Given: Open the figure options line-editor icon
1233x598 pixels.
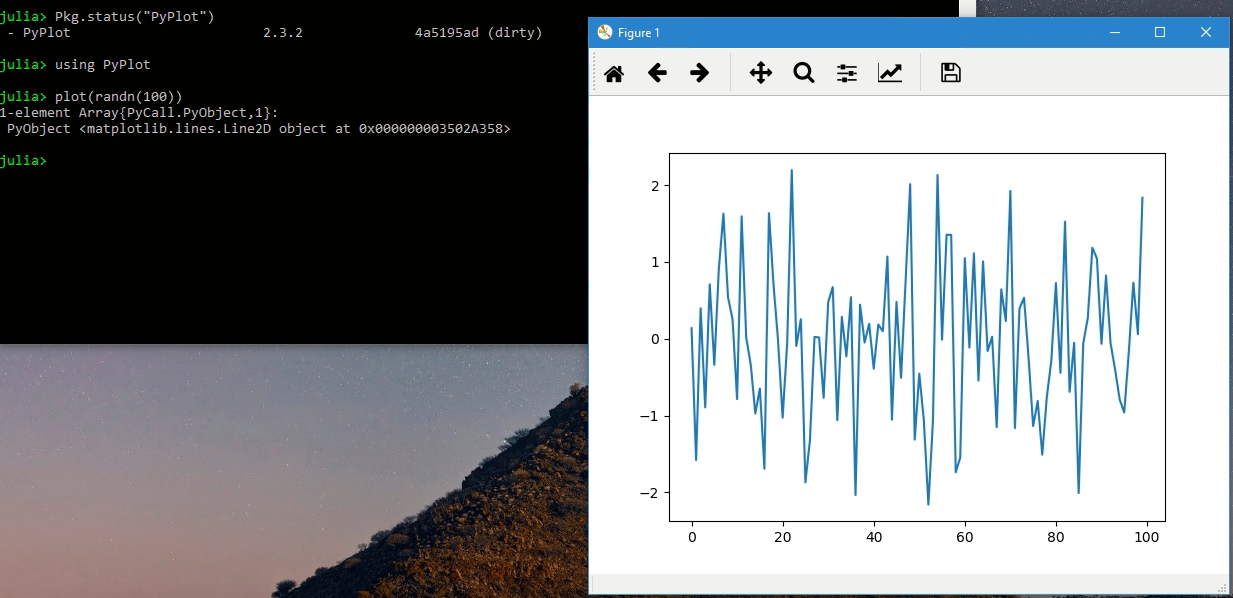Looking at the screenshot, I should [890, 72].
